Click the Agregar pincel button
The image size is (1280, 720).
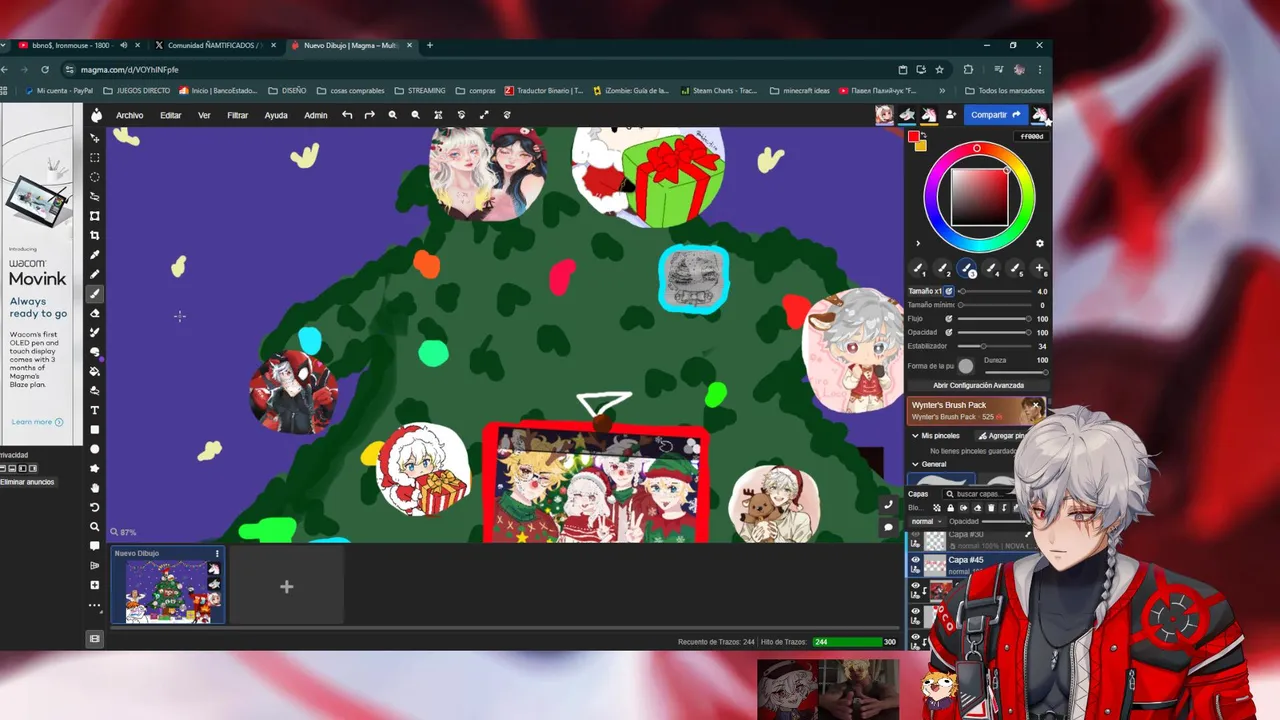tap(1000, 436)
